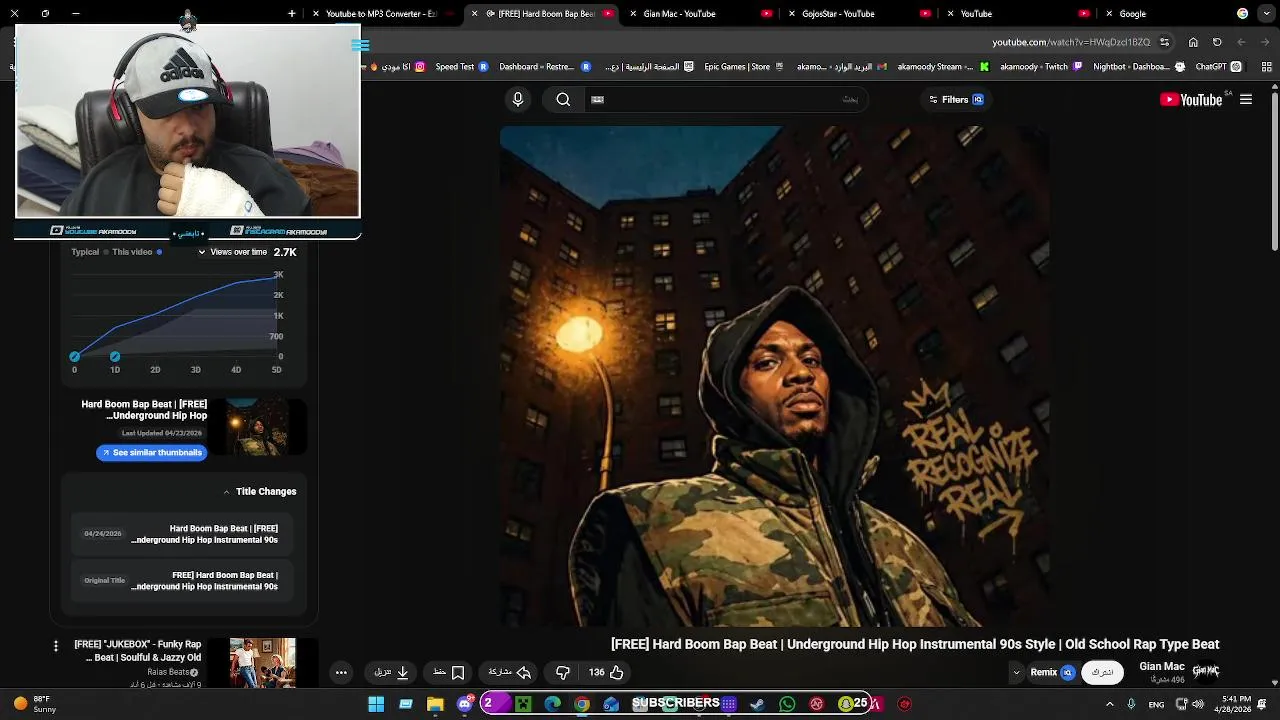Open the Hard Boom Bap thumbnail preview
The image size is (1280, 720).
point(258,426)
